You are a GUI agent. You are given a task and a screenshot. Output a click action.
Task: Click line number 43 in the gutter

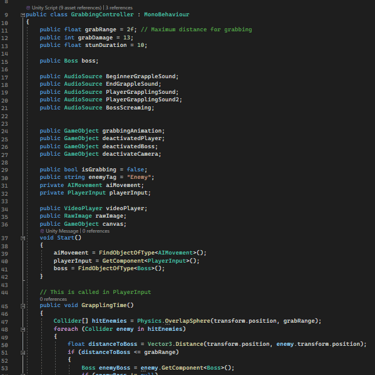(5, 285)
